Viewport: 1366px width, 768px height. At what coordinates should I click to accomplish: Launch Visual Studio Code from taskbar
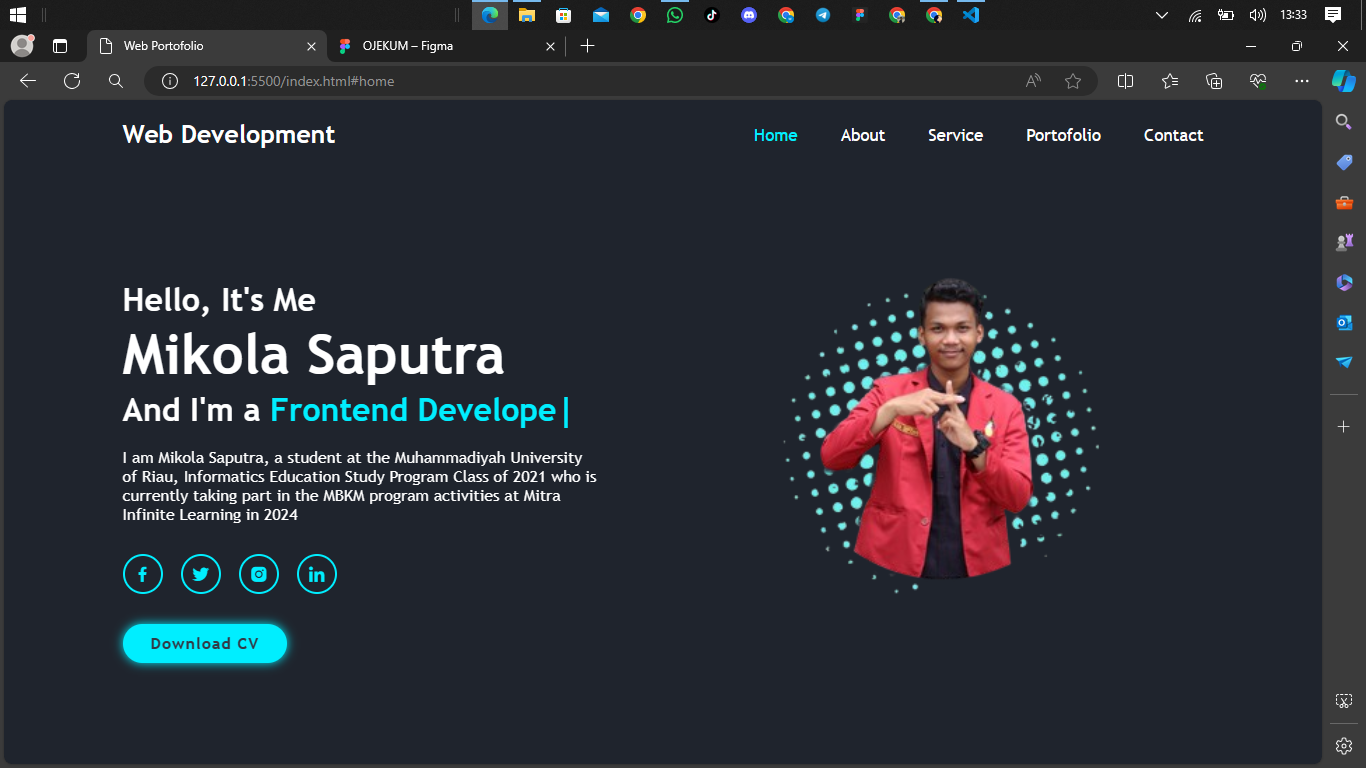click(970, 15)
